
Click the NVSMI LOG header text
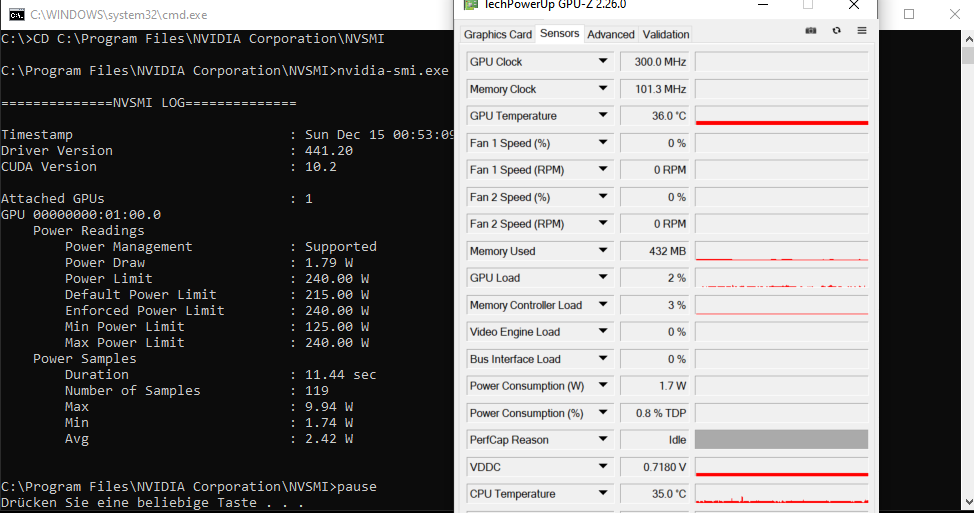149,102
